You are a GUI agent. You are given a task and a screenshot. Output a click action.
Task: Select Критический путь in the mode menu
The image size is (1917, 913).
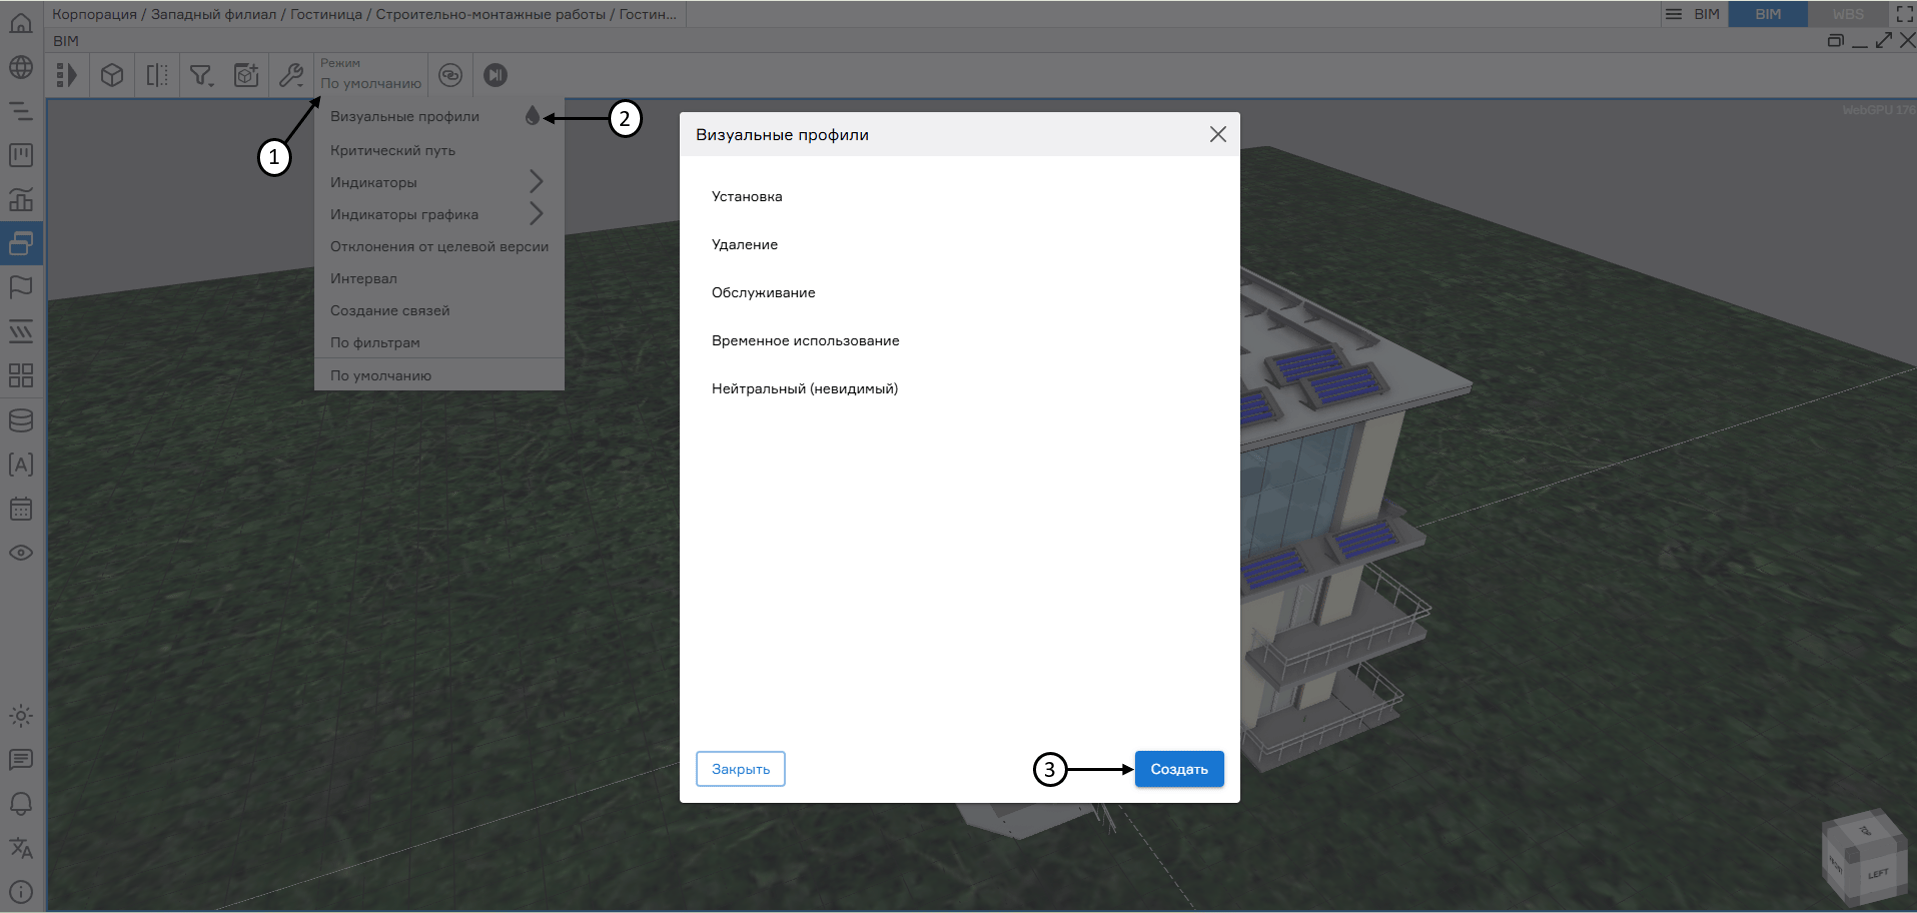click(392, 149)
